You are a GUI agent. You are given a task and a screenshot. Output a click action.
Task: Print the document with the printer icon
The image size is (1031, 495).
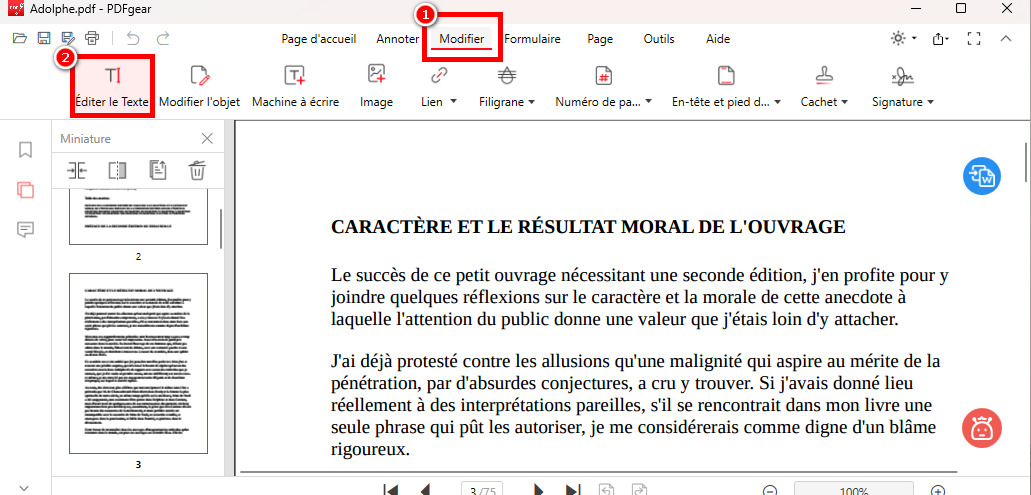pyautogui.click(x=92, y=39)
